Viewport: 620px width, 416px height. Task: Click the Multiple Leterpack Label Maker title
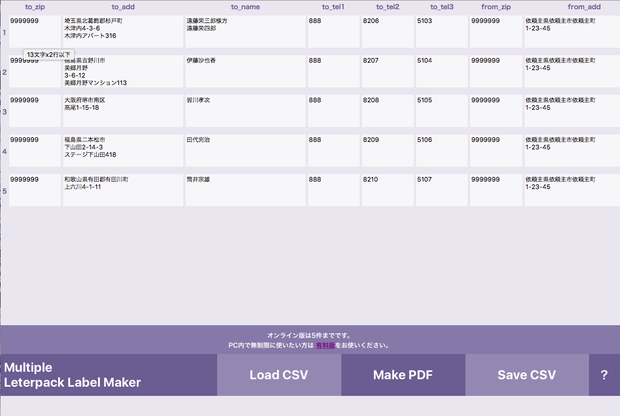pos(72,375)
